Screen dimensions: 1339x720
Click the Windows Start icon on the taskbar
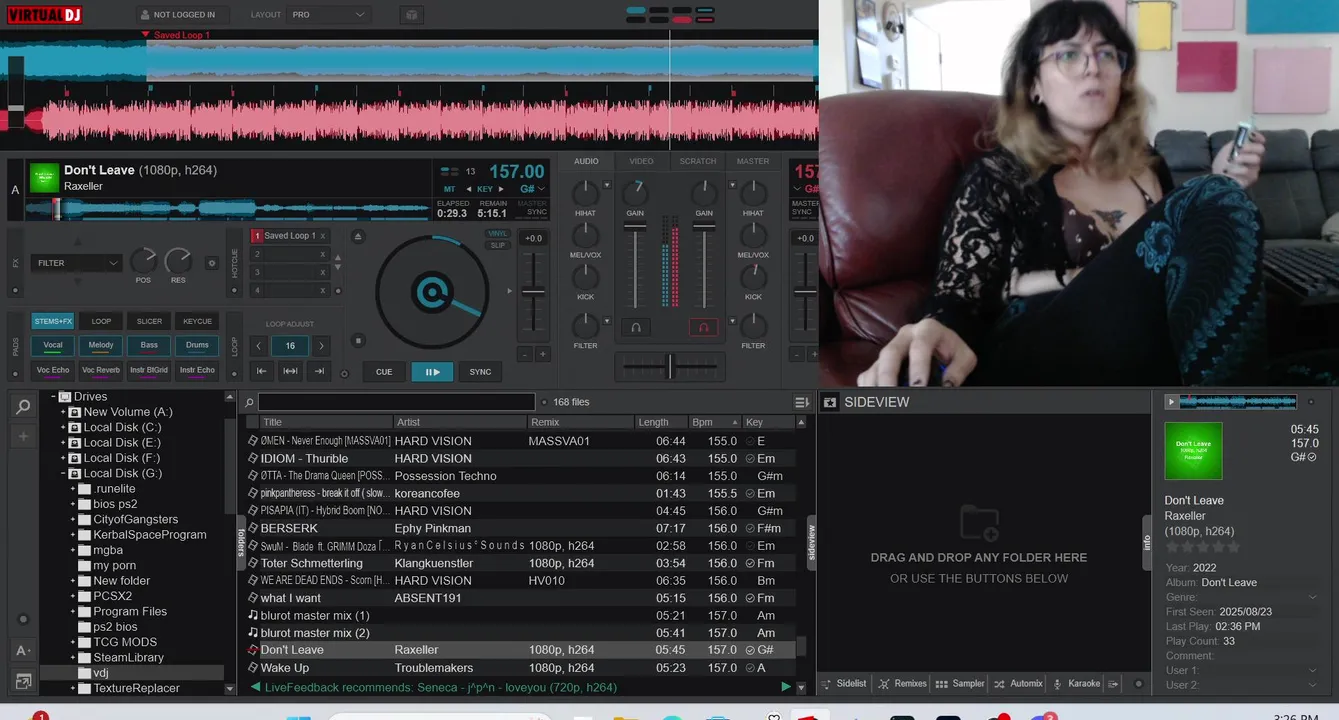click(299, 715)
